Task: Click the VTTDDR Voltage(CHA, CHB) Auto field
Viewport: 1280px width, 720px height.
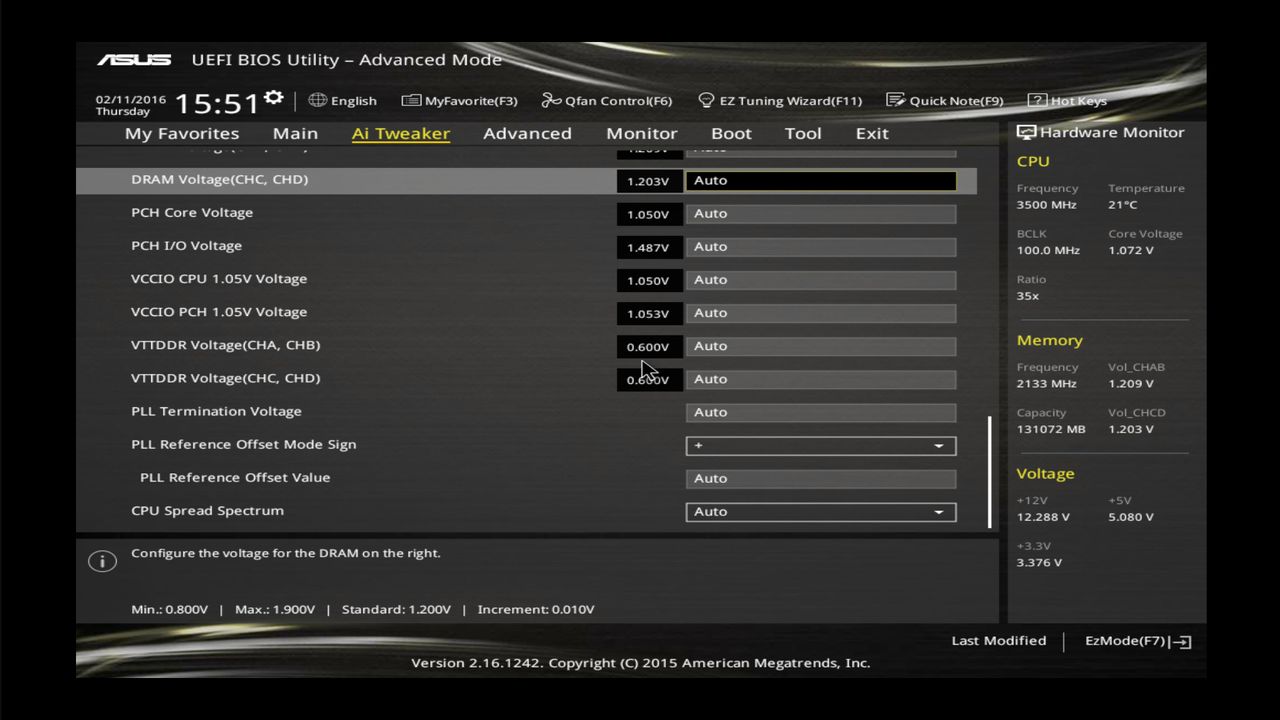Action: pyautogui.click(x=821, y=345)
